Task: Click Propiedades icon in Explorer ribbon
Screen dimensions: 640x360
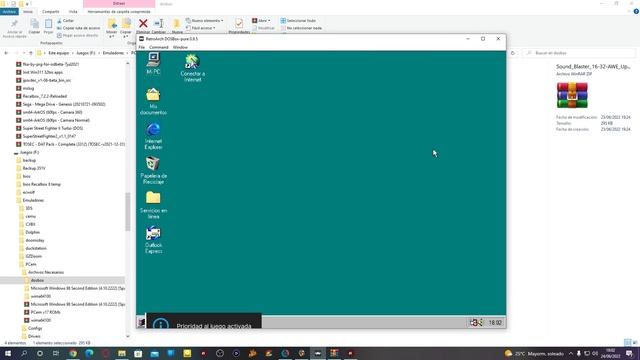Action: [x=239, y=25]
